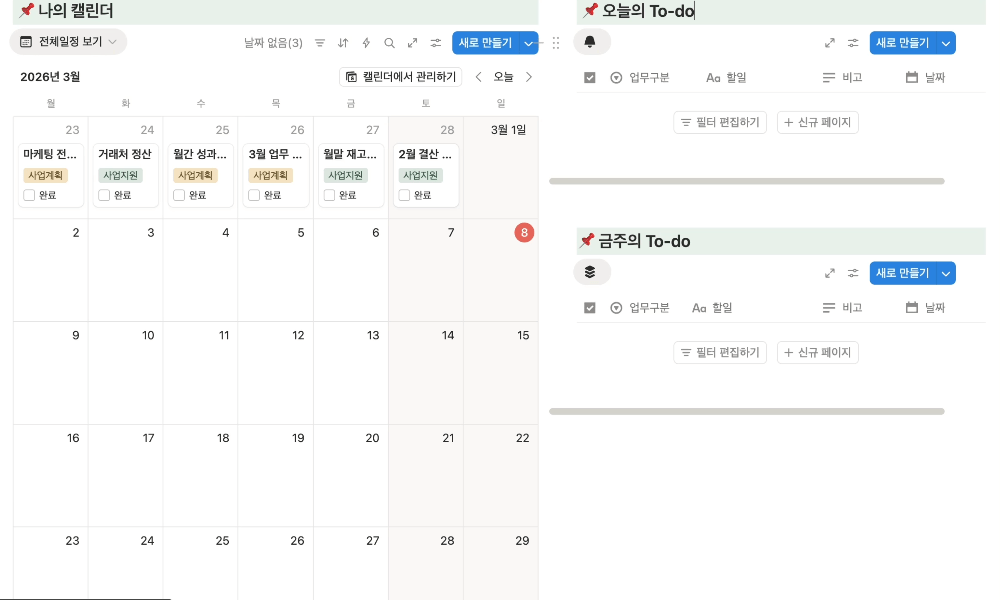The height and width of the screenshot is (600, 1000).
Task: Click the bell view icon under 오늘의 To-do
Action: (590, 42)
